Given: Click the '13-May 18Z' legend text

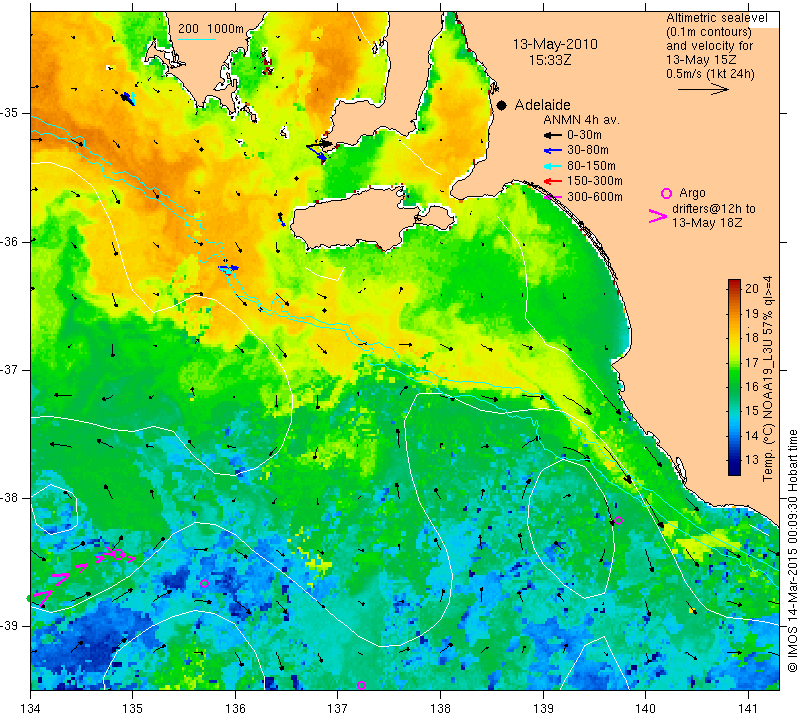Looking at the screenshot, I should 707,223.
